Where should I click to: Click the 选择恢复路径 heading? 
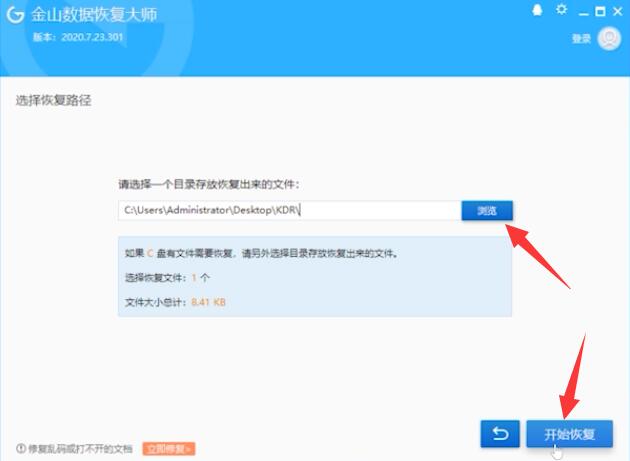(53, 100)
